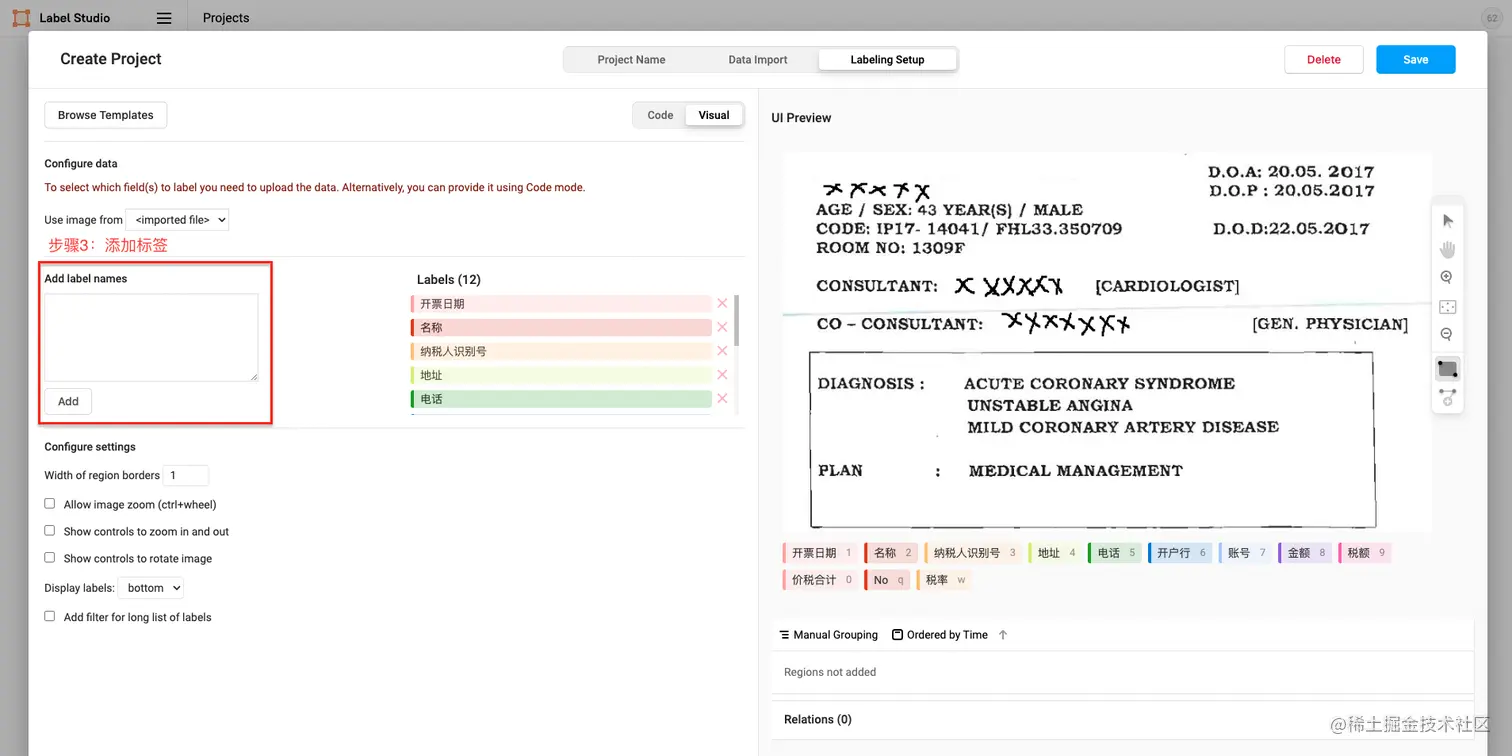
Task: Open the user avatar in top corner
Action: coord(1492,18)
